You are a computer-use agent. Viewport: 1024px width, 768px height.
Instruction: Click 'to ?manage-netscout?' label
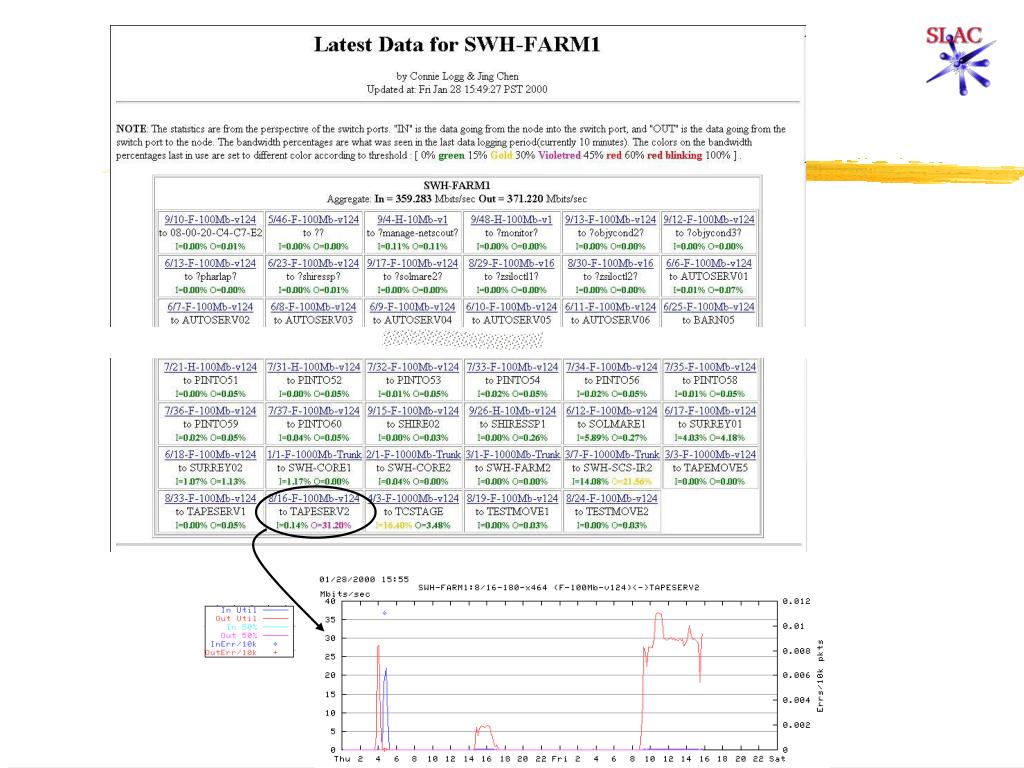(x=412, y=232)
